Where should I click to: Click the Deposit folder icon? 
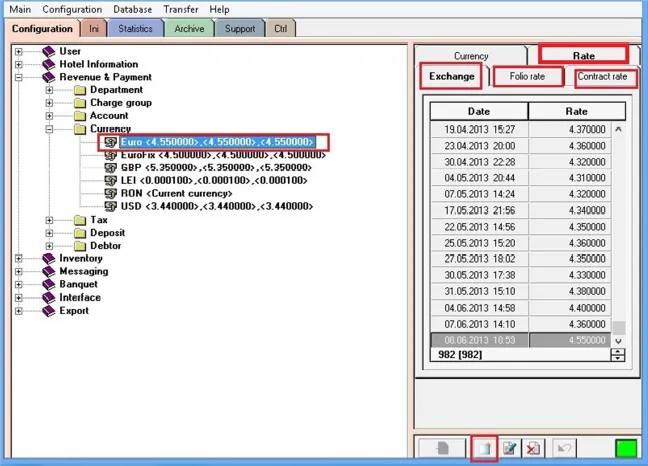point(80,233)
